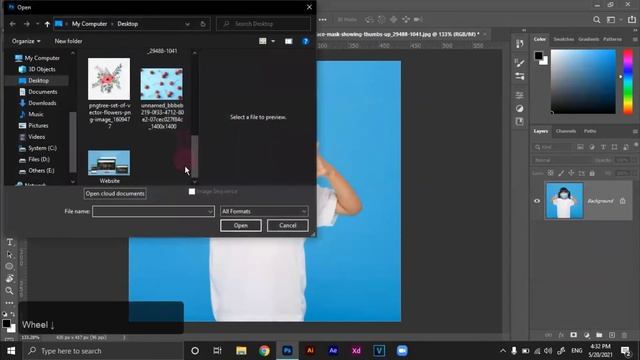Open the All Formats dropdown
The height and width of the screenshot is (360, 640).
264,211
